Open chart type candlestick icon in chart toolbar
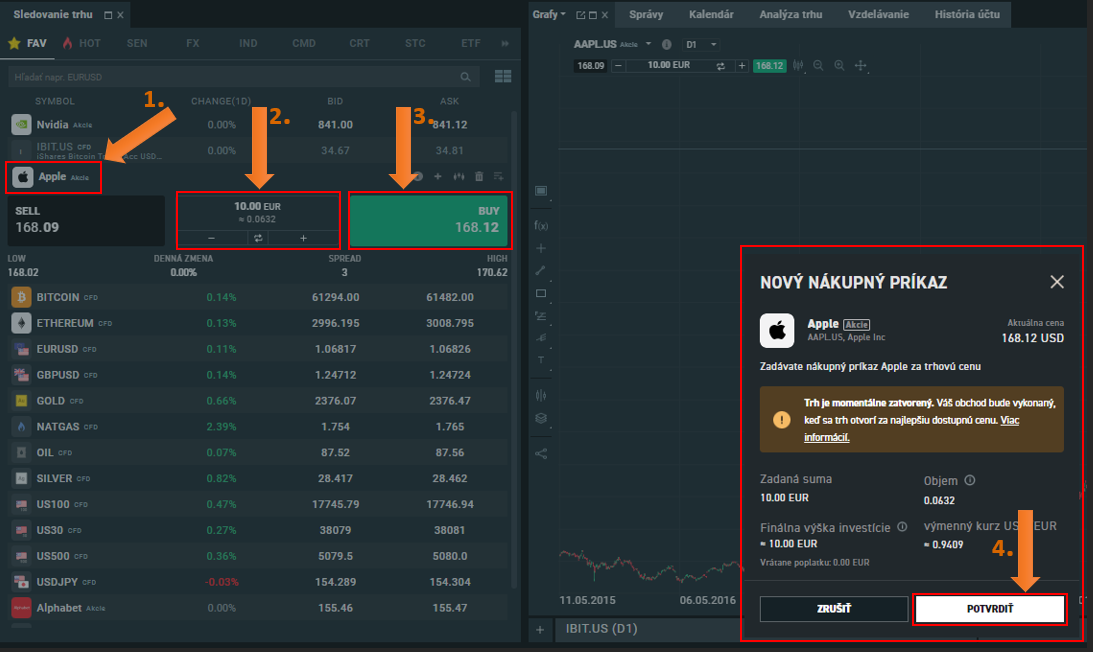The width and height of the screenshot is (1093, 652). tap(798, 66)
